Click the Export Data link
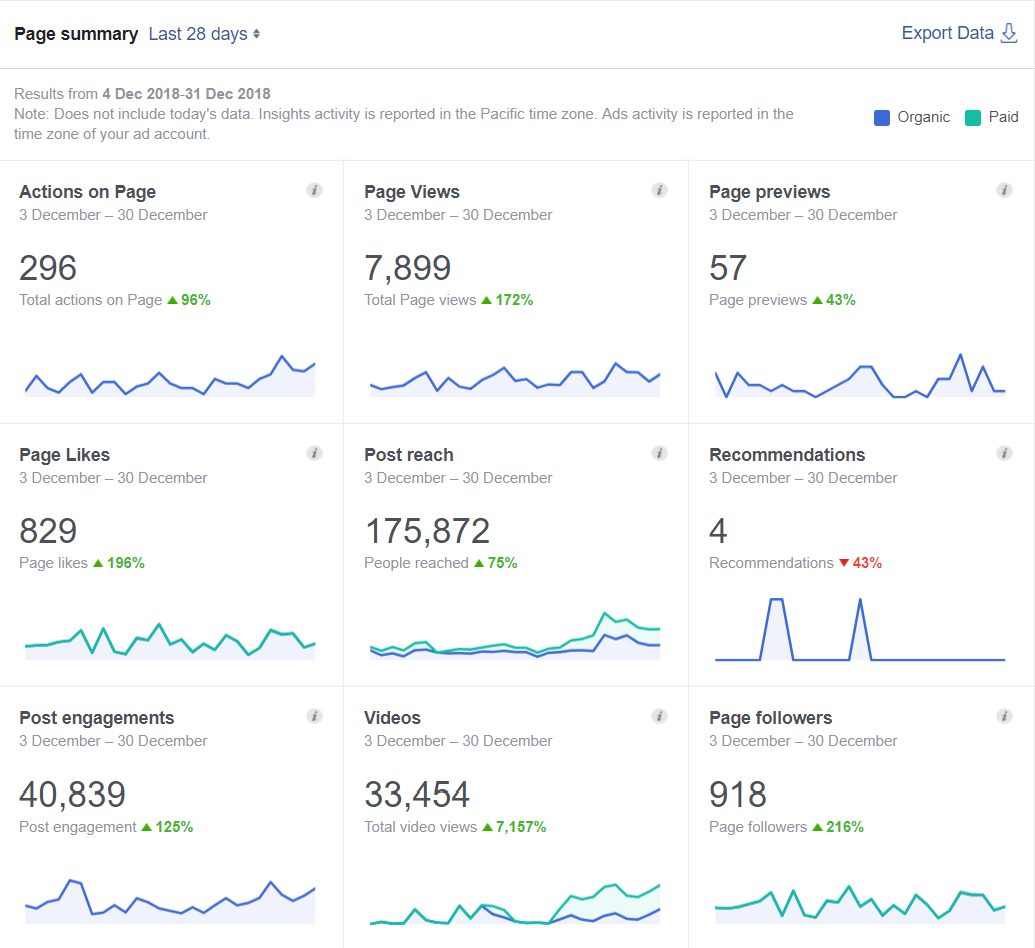This screenshot has width=1035, height=948. point(947,33)
